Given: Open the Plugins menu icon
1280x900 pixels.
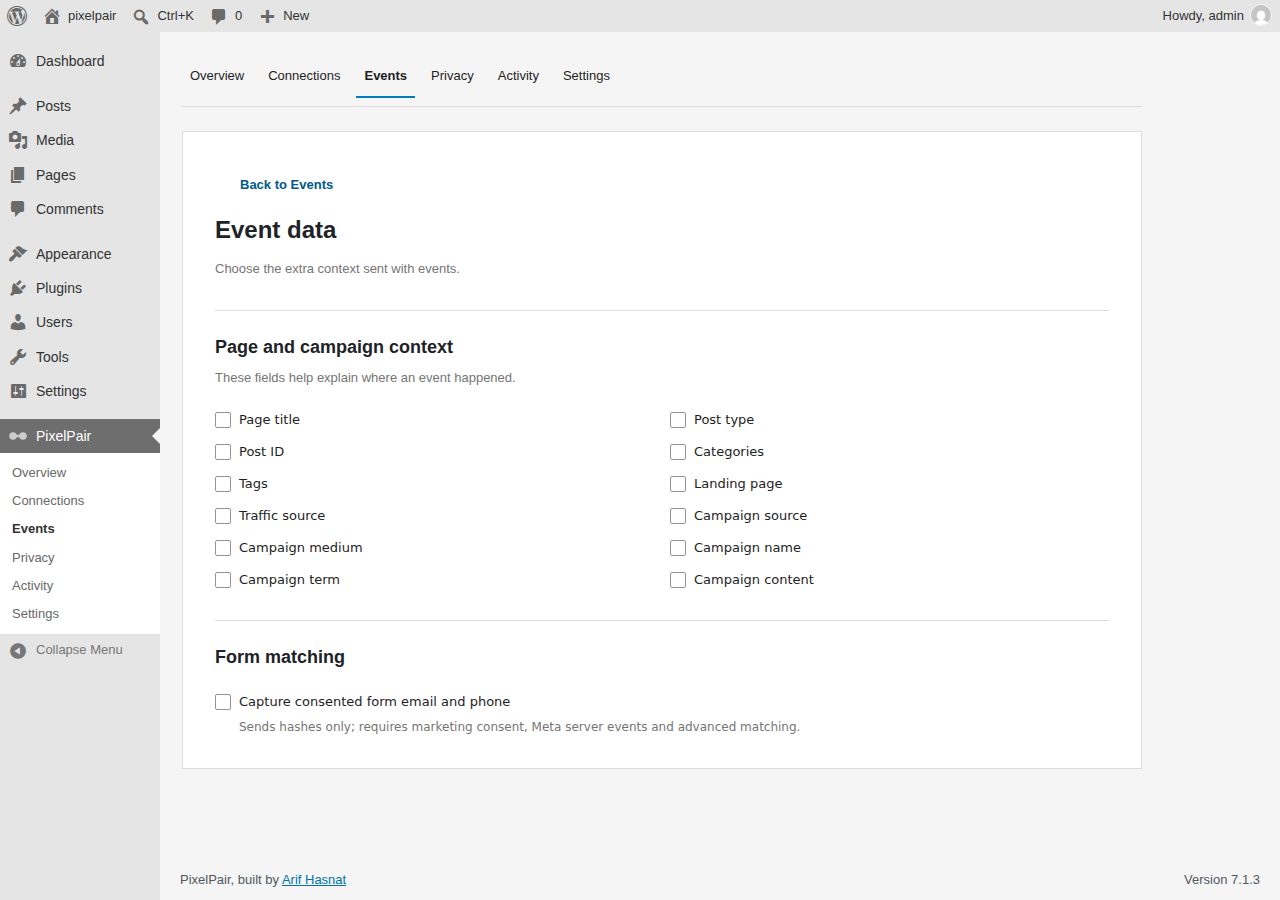Looking at the screenshot, I should pyautogui.click(x=18, y=288).
